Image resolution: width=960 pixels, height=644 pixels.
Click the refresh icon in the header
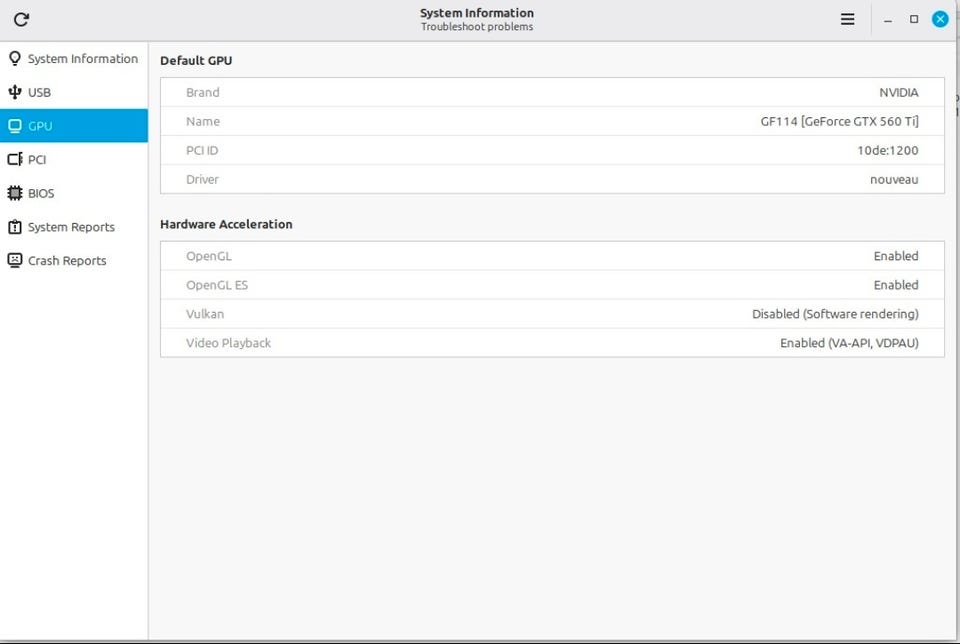pyautogui.click(x=21, y=20)
